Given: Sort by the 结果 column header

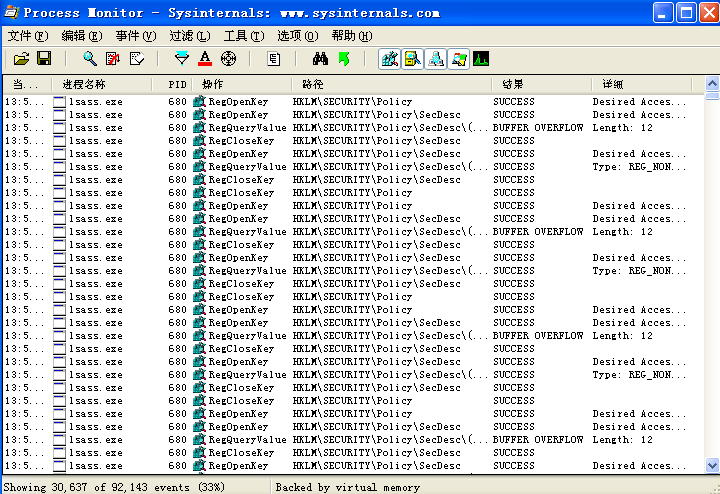Looking at the screenshot, I should pyautogui.click(x=542, y=84).
